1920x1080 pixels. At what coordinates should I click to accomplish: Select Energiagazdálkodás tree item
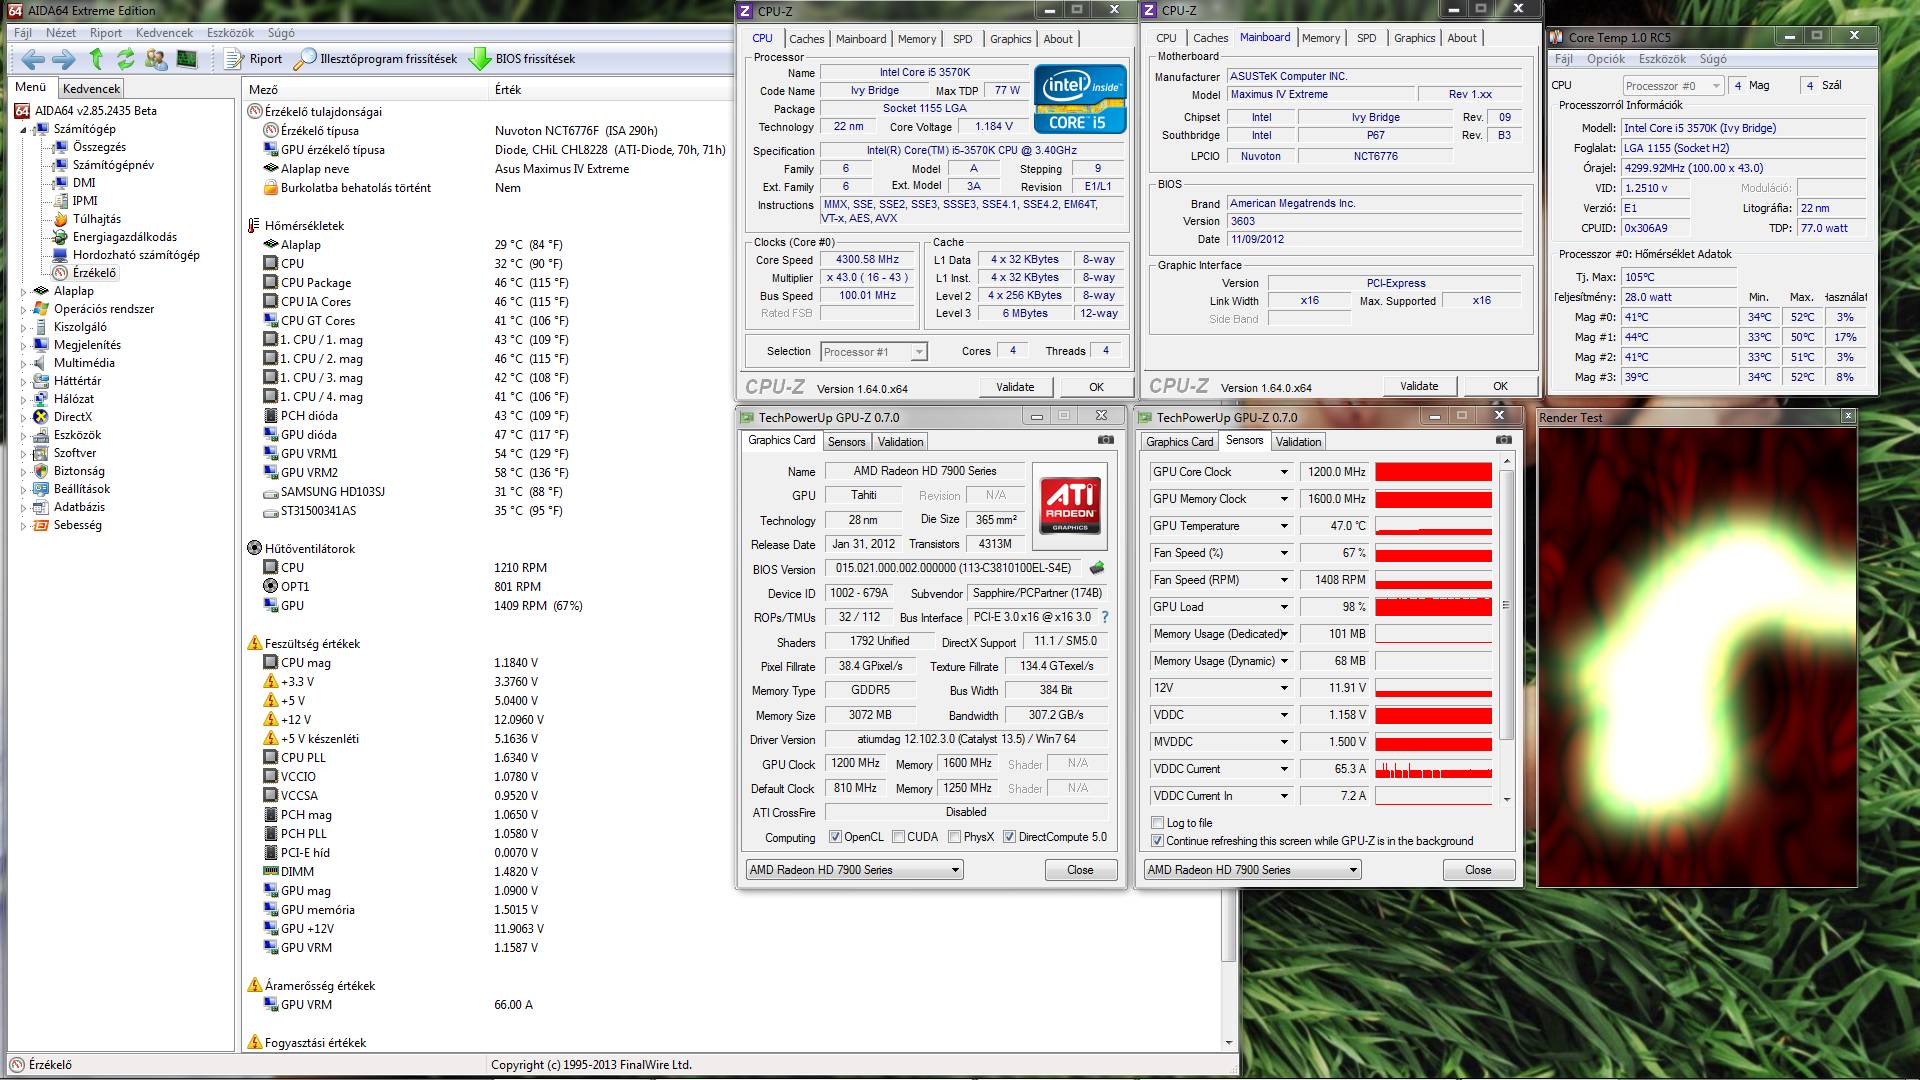point(114,237)
